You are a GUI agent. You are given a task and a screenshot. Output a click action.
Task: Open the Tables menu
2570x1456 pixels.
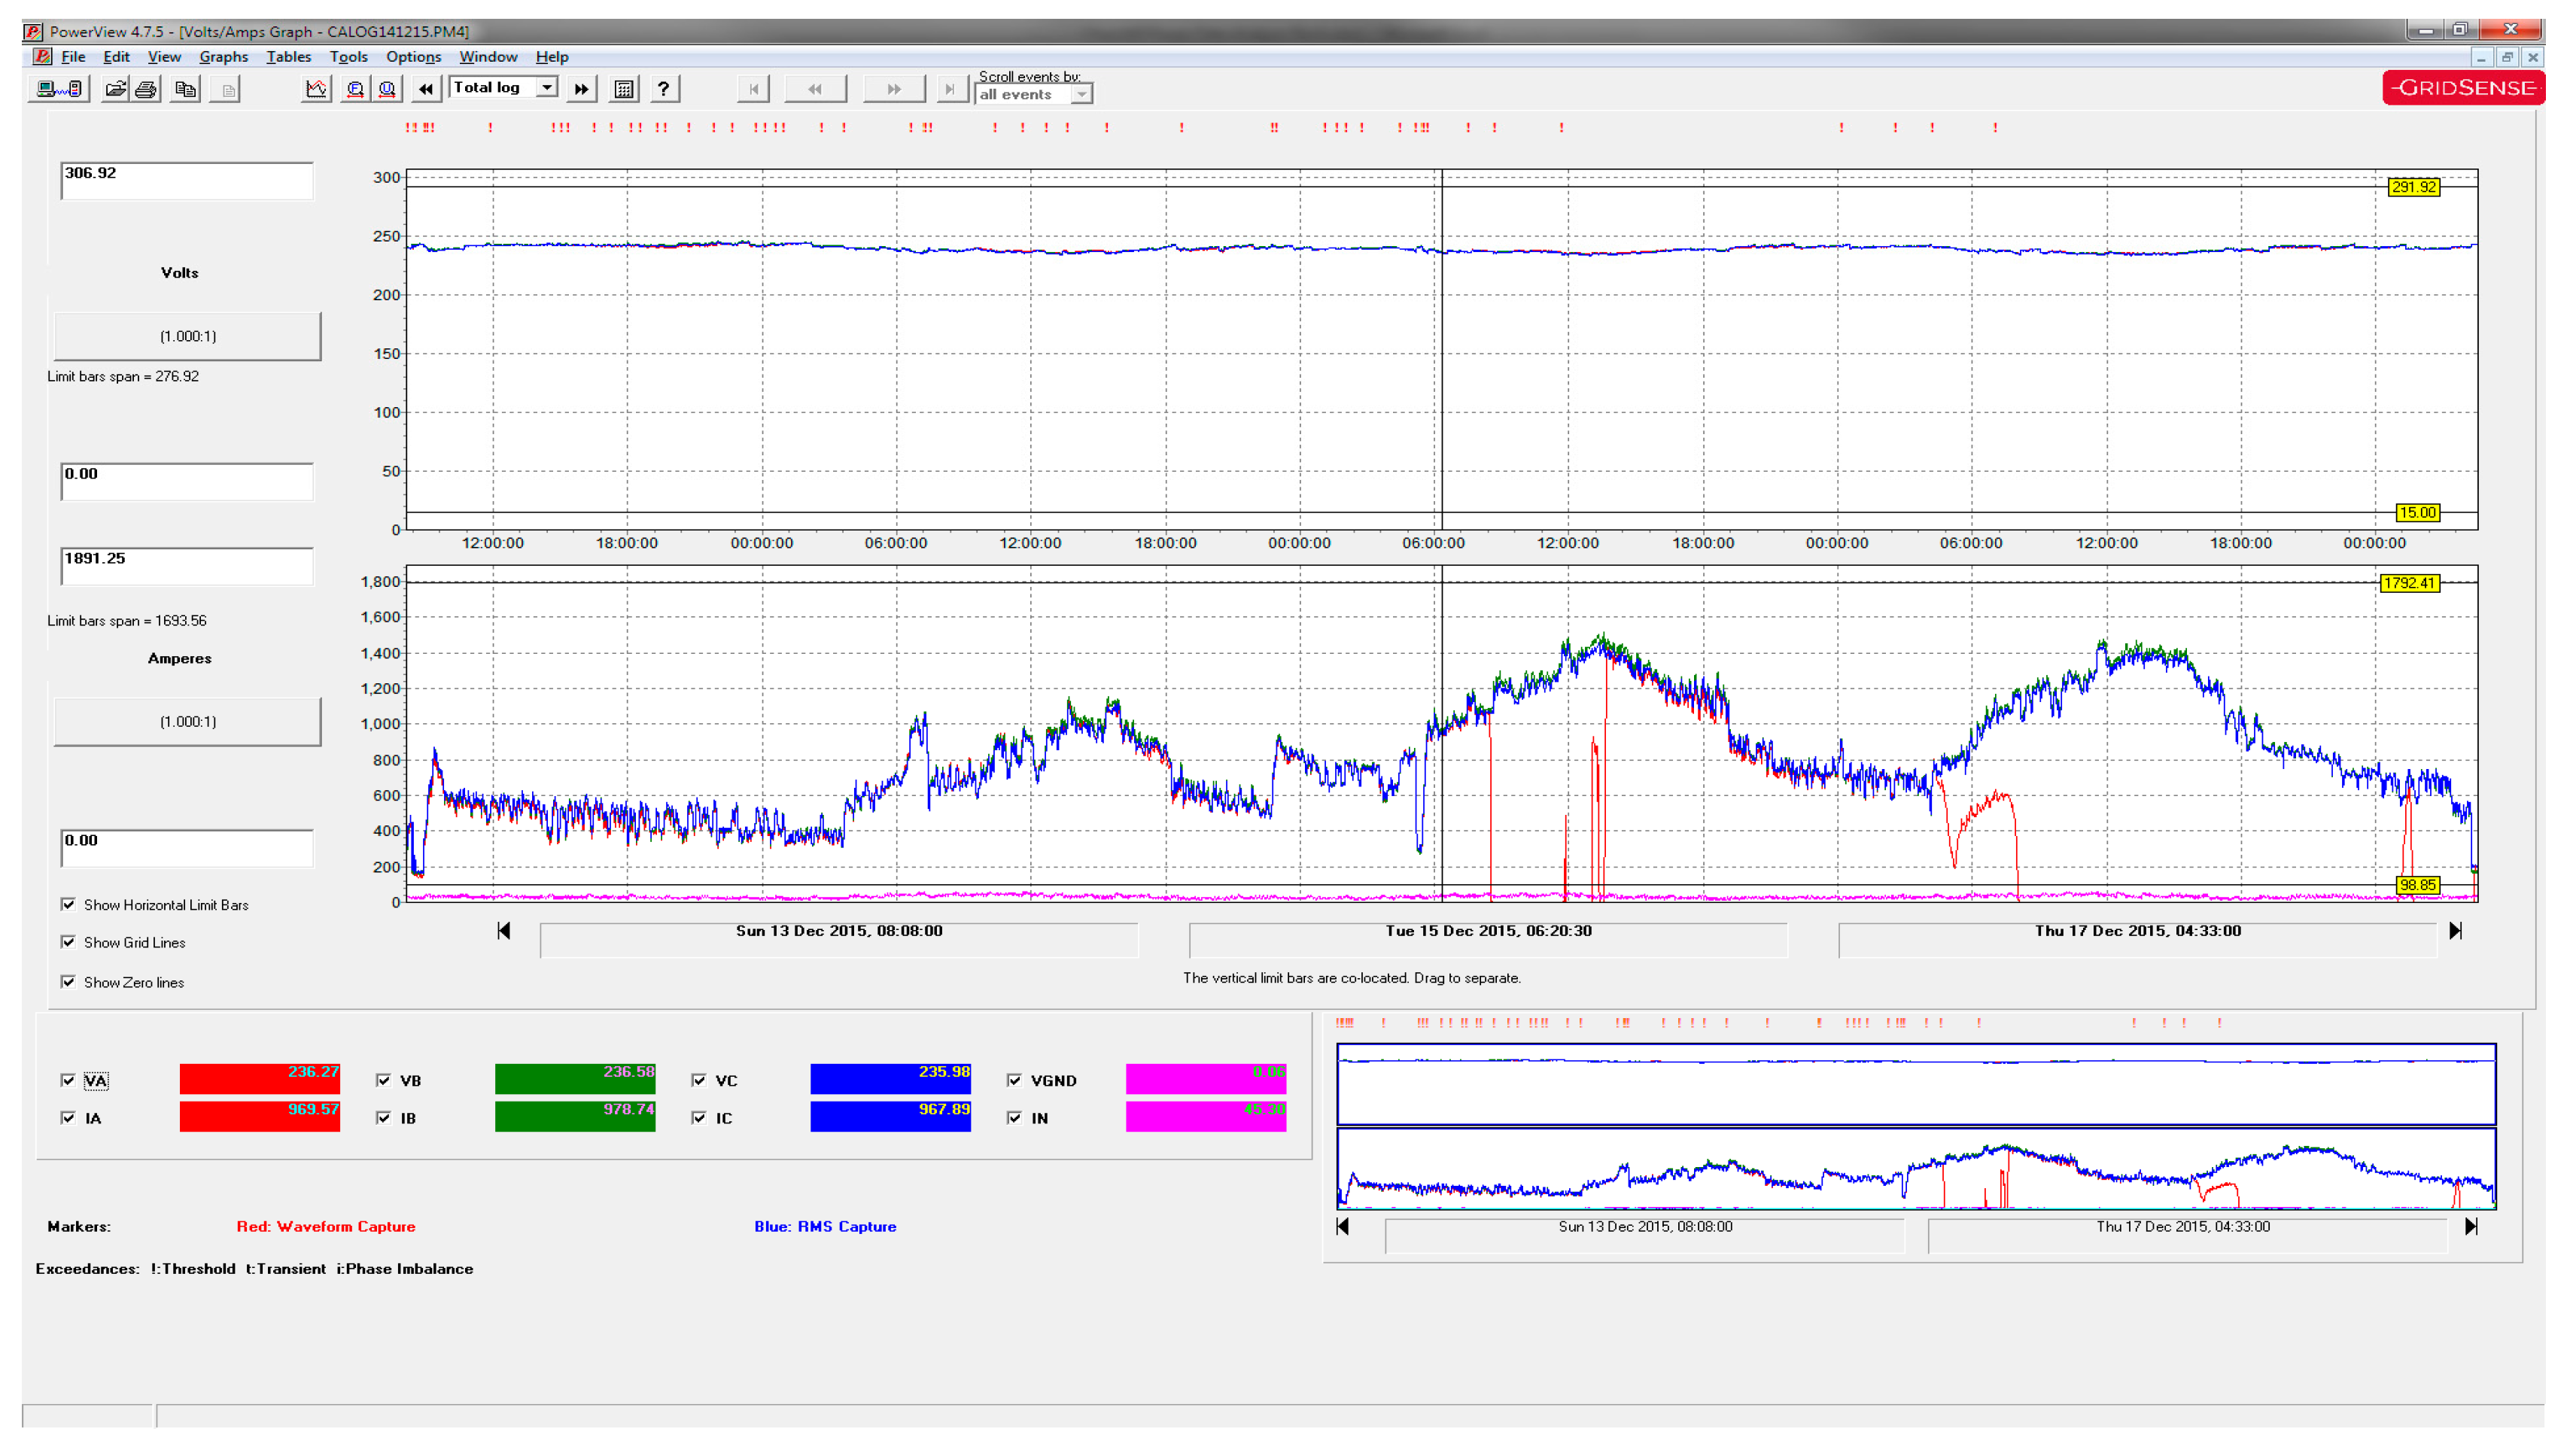pos(288,57)
